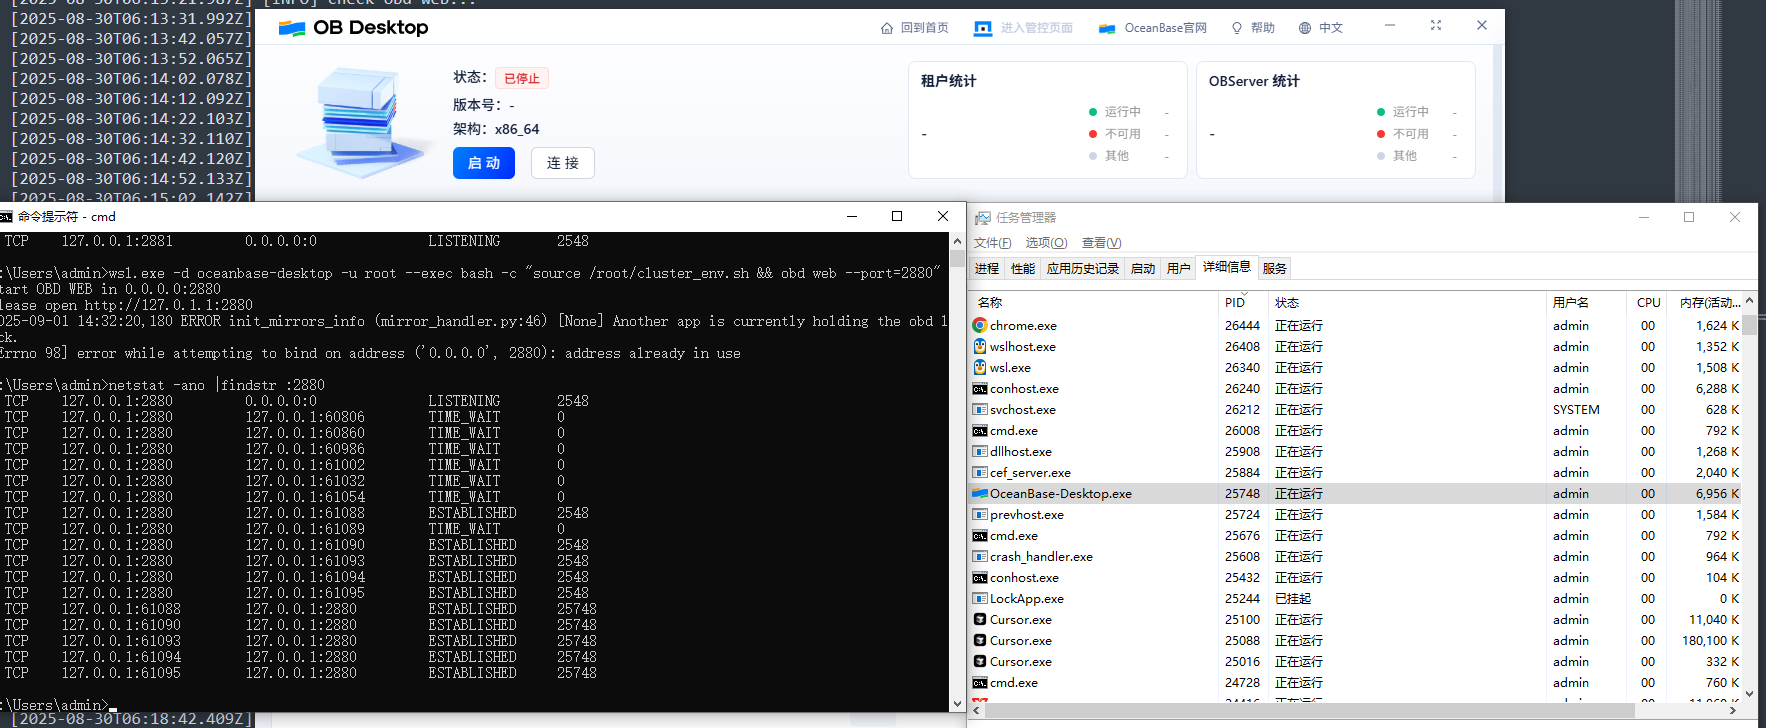Sort by PID column header

click(1235, 302)
